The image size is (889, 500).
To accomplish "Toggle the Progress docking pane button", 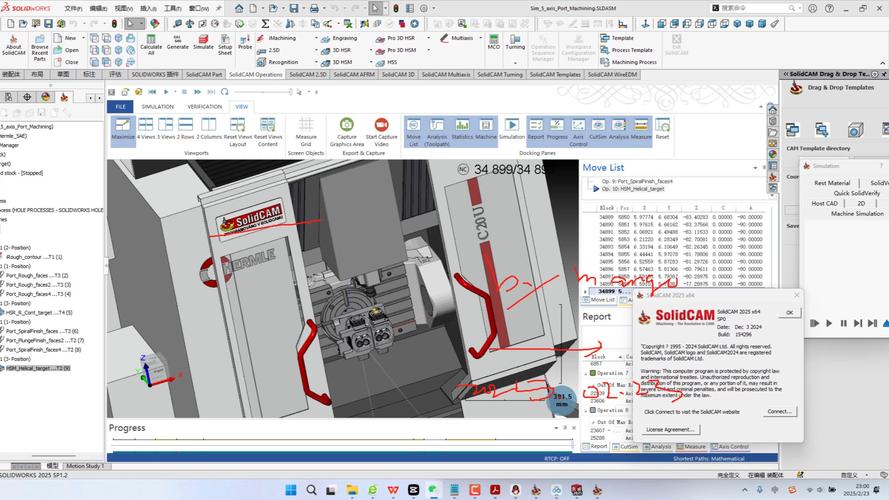I will 557,129.
